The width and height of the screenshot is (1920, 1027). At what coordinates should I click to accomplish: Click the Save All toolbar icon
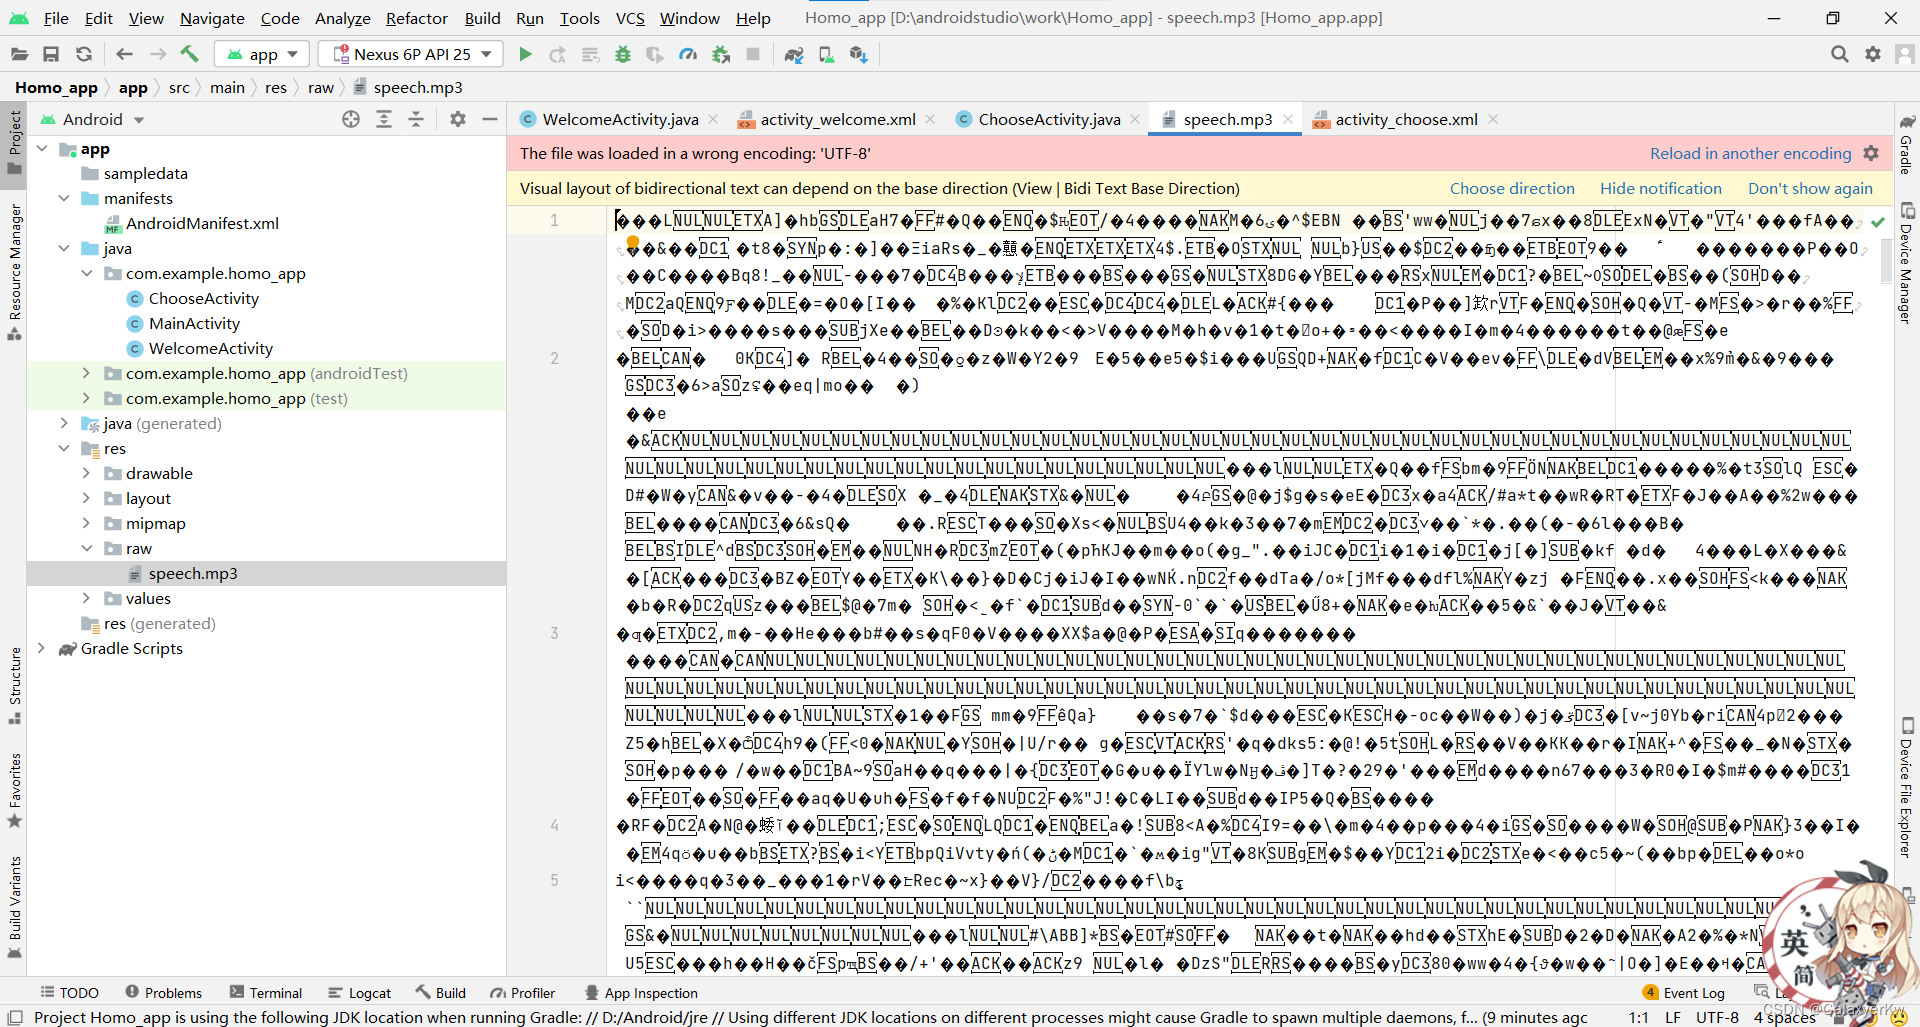[x=51, y=54]
